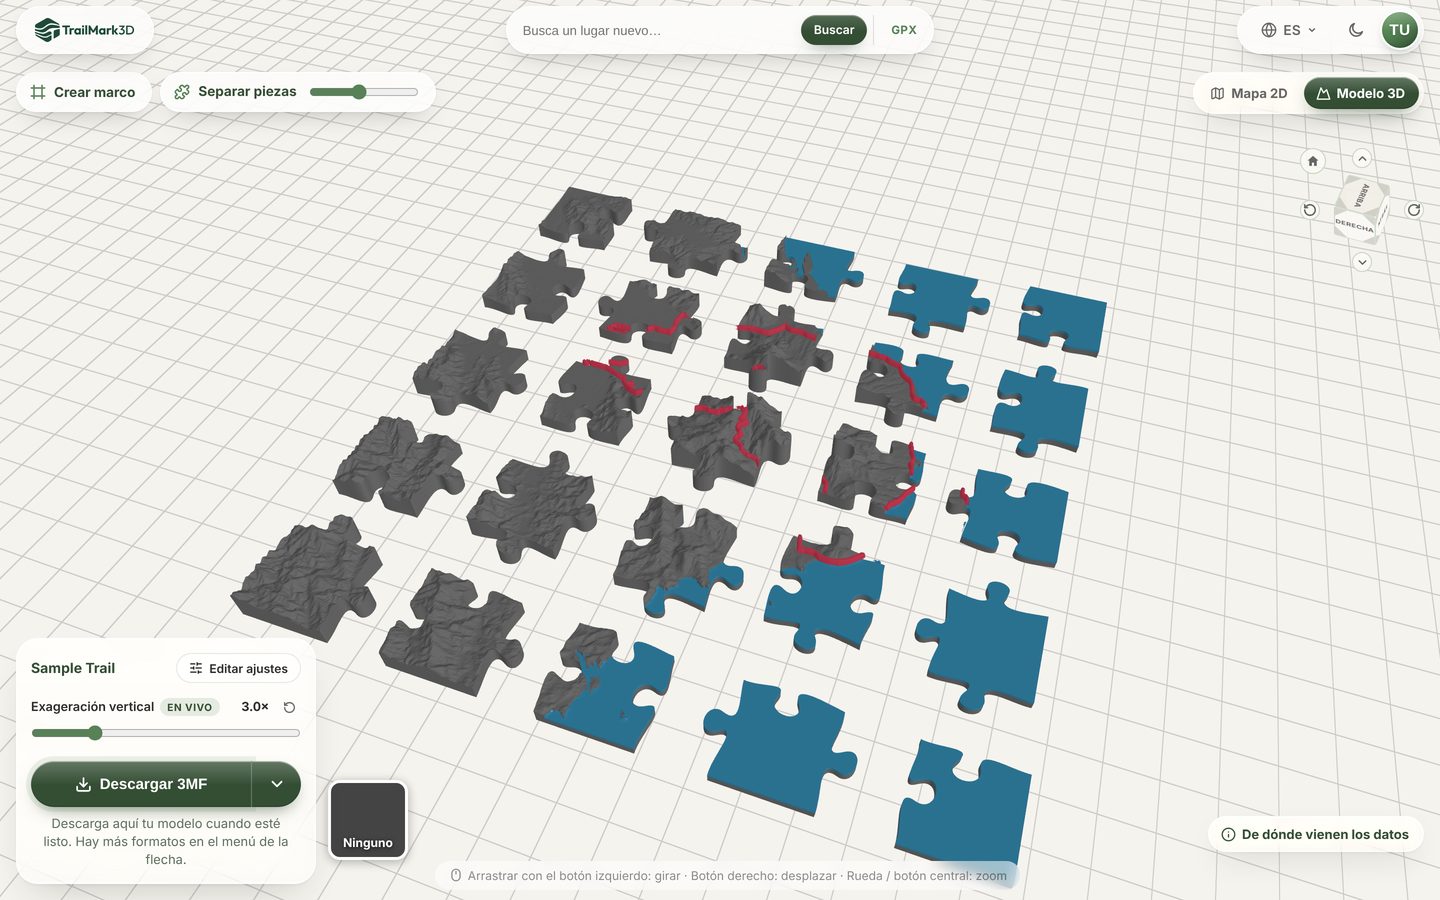This screenshot has height=900, width=1440.
Task: Click the 'Sample Trail' title
Action: click(73, 668)
